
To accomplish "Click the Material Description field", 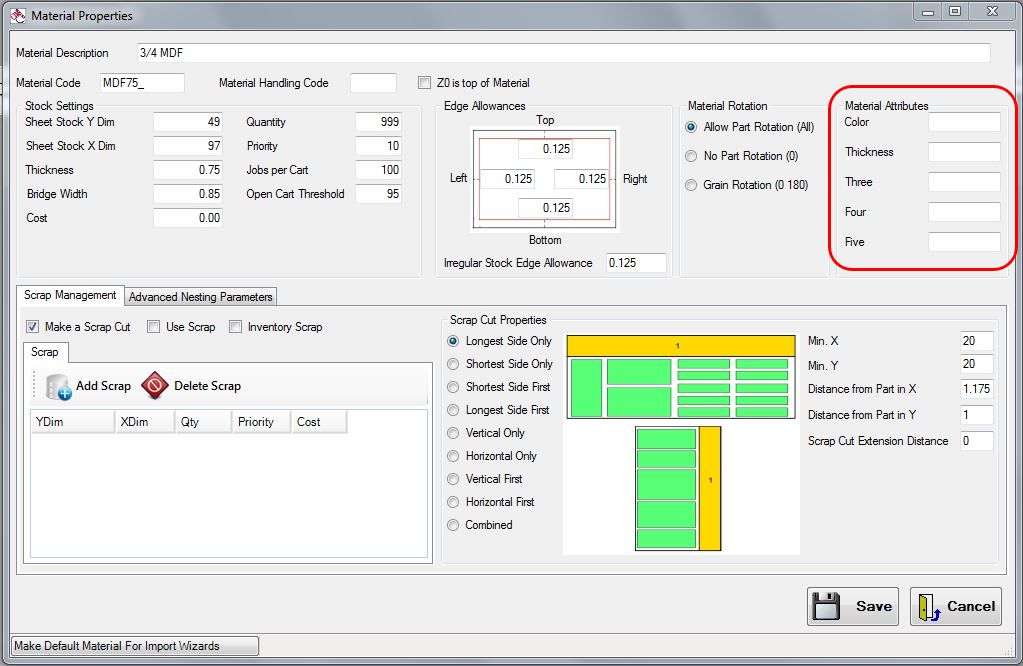I will [x=564, y=53].
